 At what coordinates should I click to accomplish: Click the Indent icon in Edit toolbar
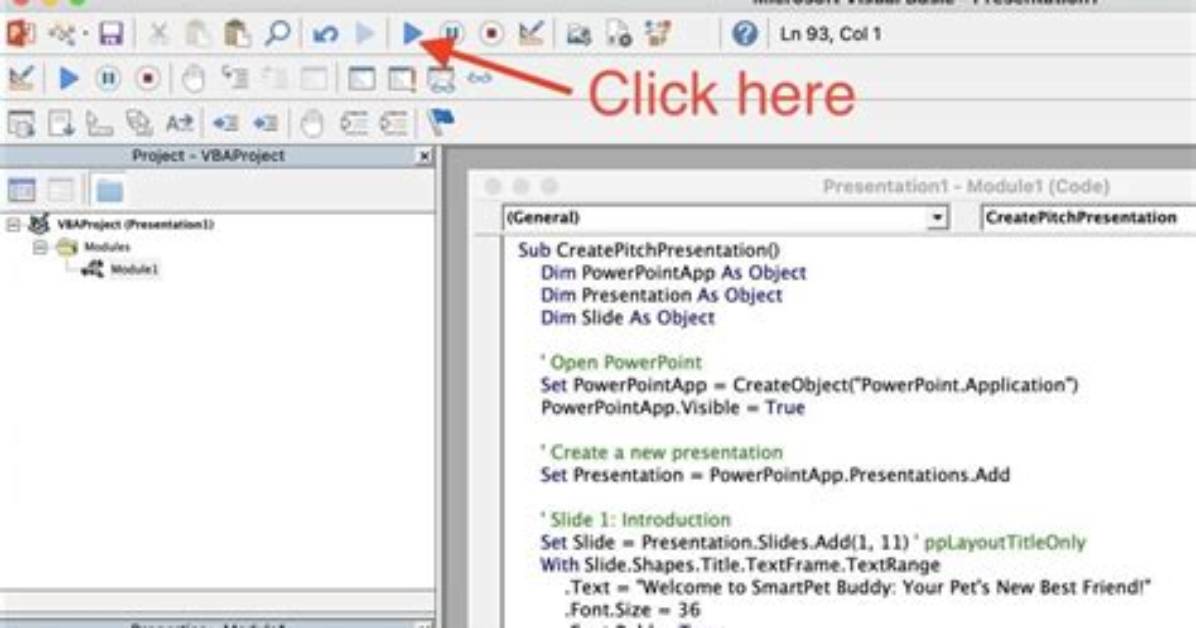pos(226,123)
